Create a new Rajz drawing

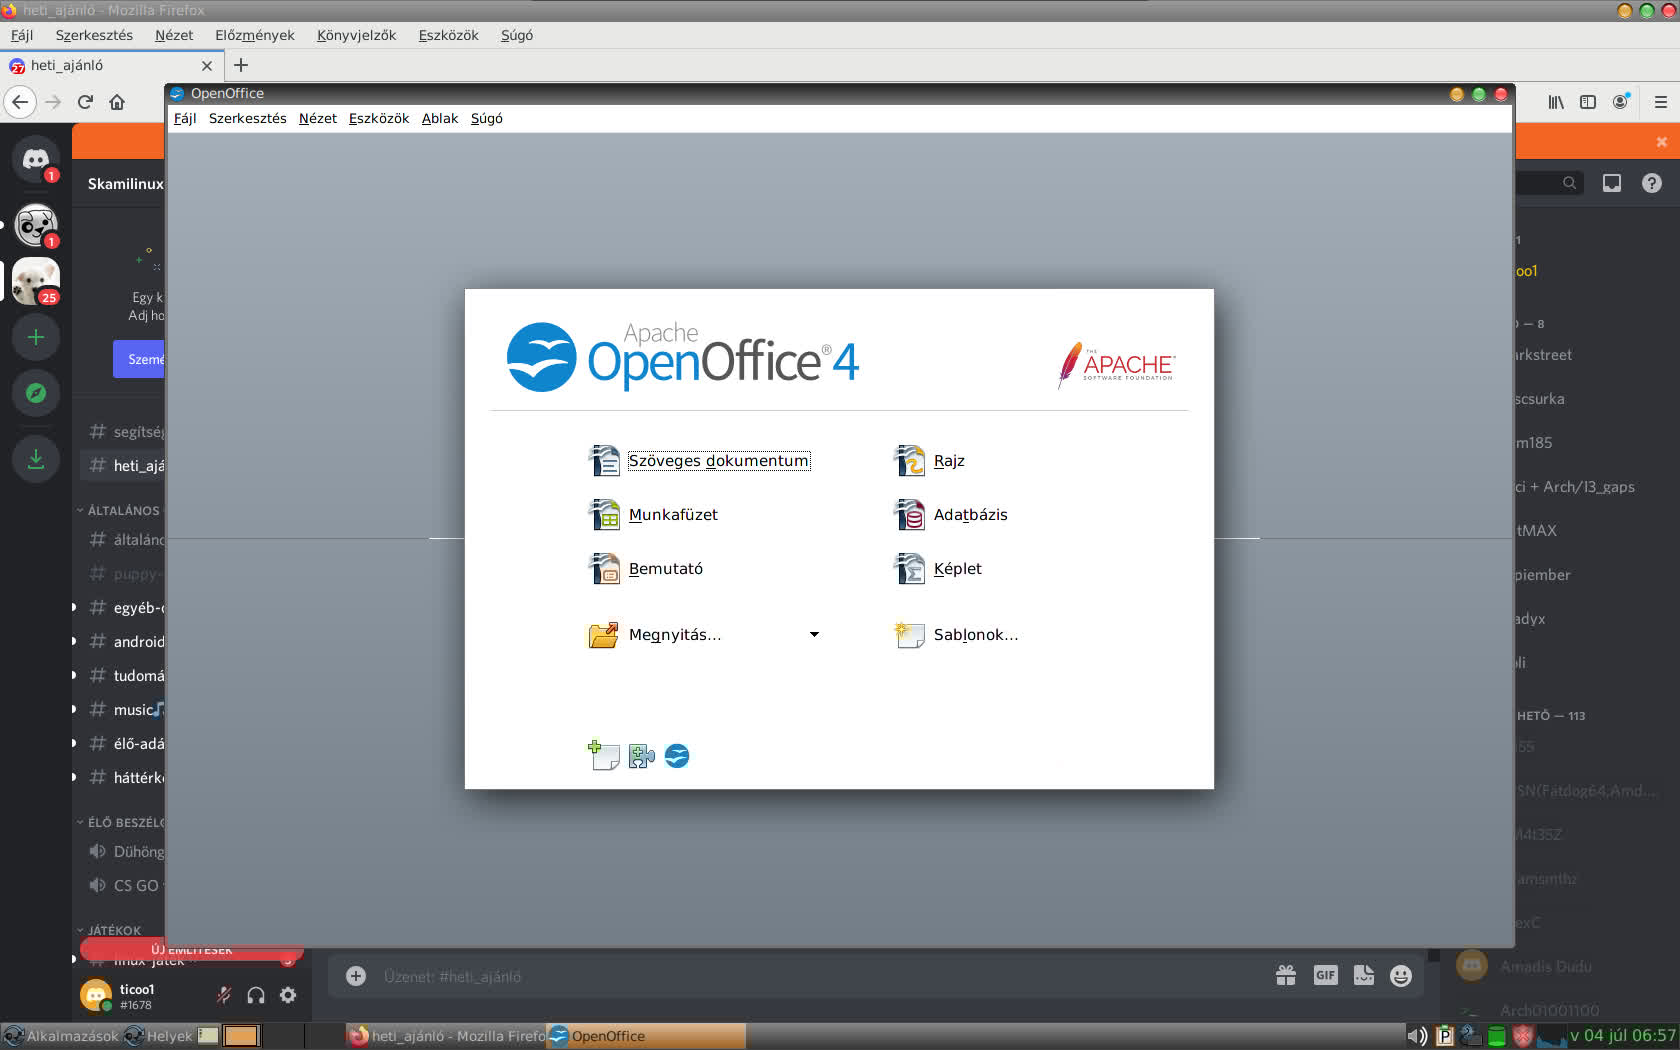(948, 461)
